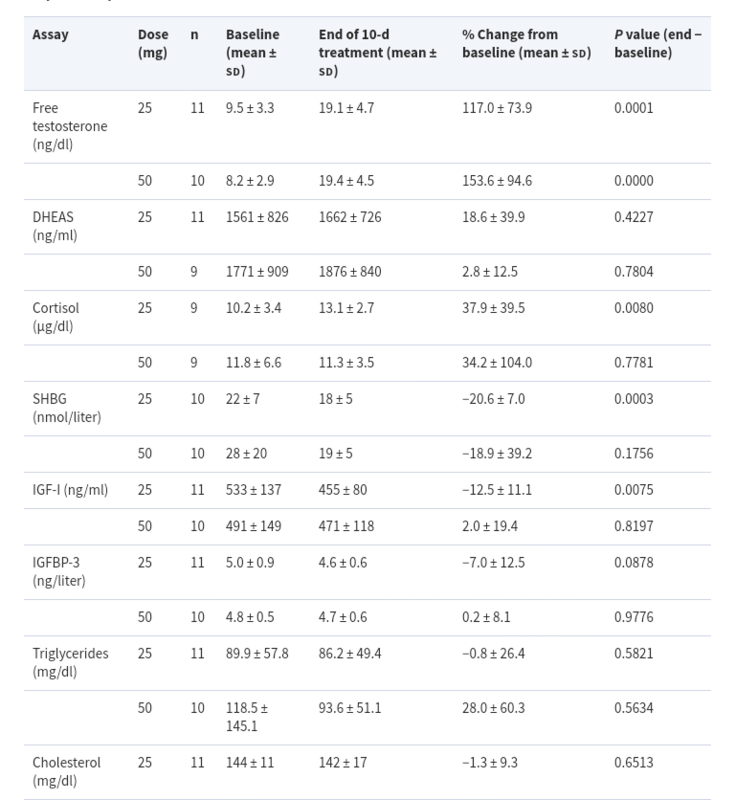The width and height of the screenshot is (735, 800).
Task: Click the Triglycerides (mg/dl) row label
Action: point(70,662)
